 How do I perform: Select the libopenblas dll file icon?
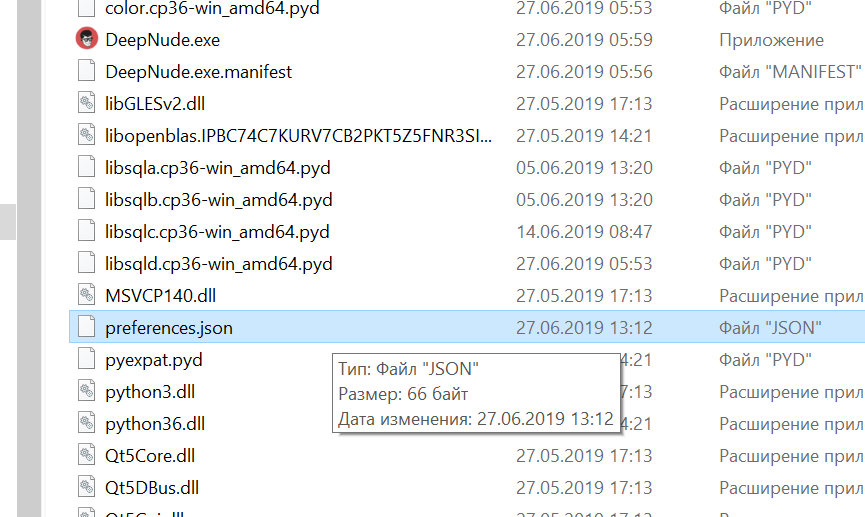87,135
